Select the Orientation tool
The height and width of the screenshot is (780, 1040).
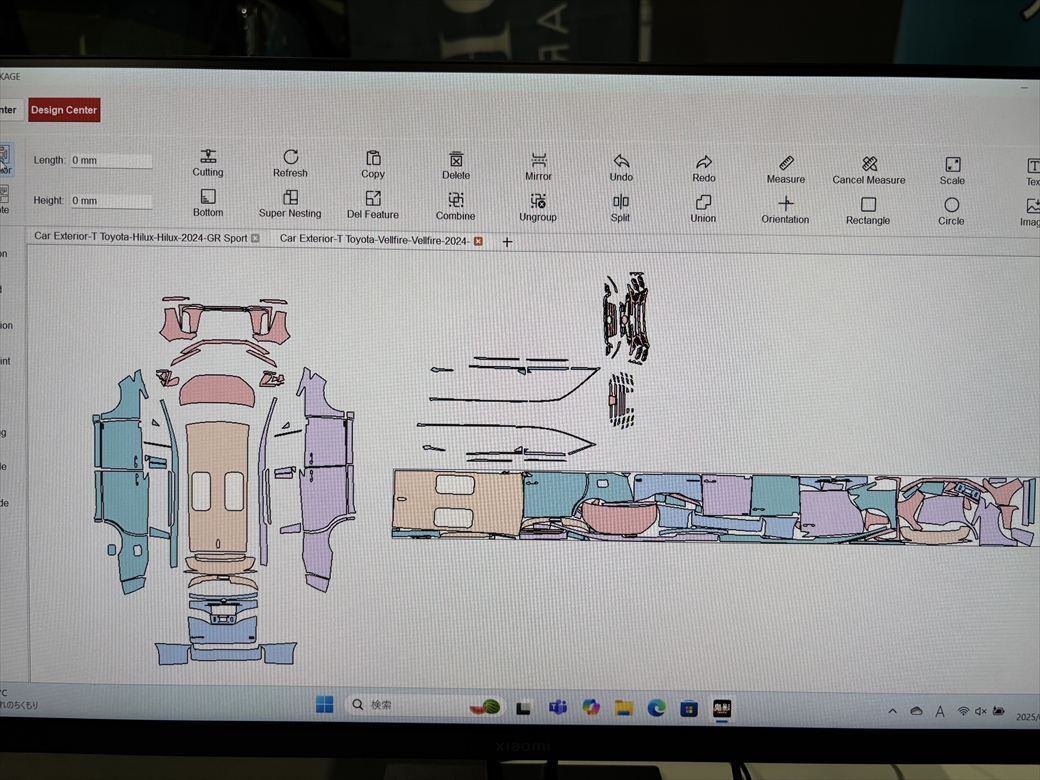[x=786, y=204]
